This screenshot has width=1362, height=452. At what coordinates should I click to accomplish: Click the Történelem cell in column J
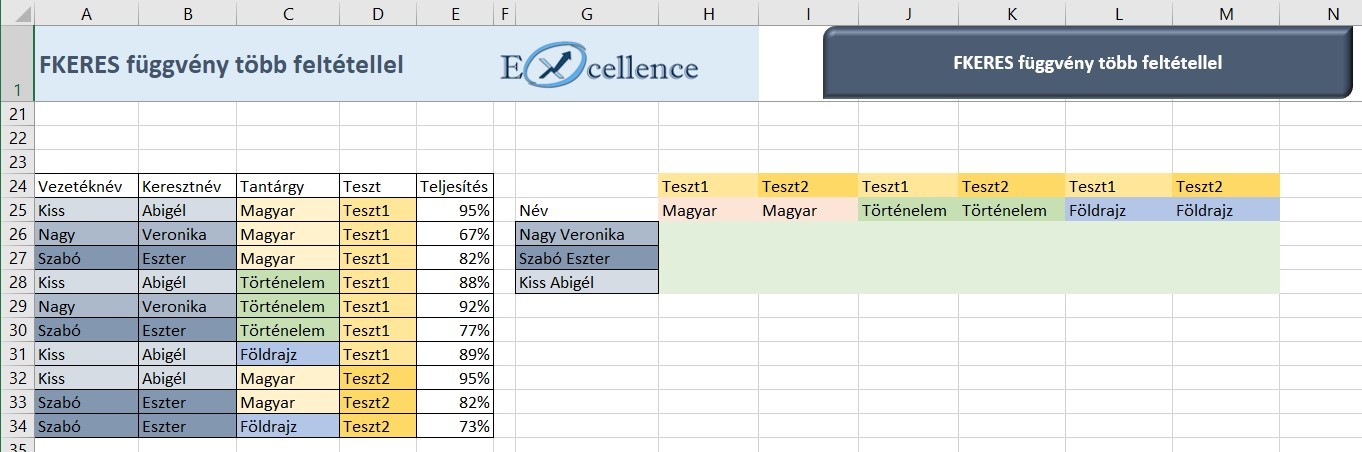click(x=908, y=210)
